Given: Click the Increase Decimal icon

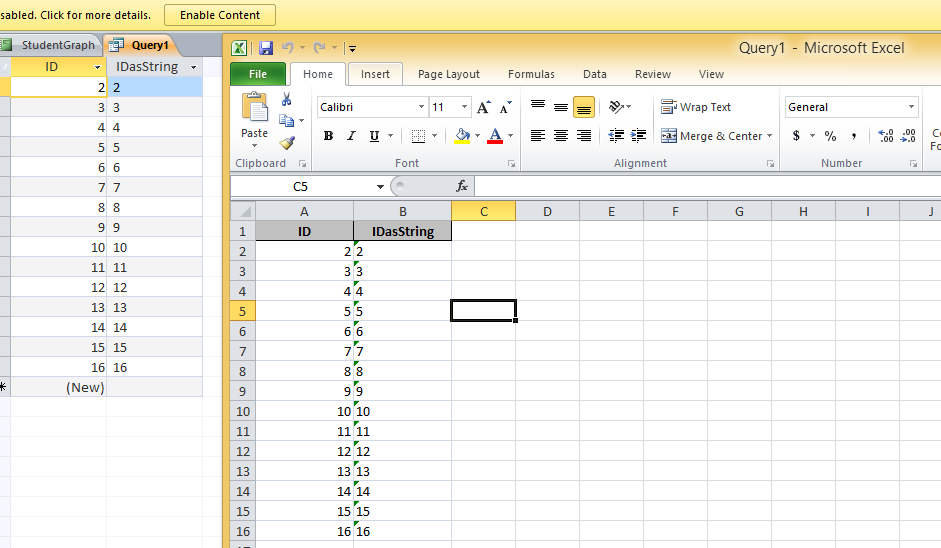Looking at the screenshot, I should click(886, 136).
